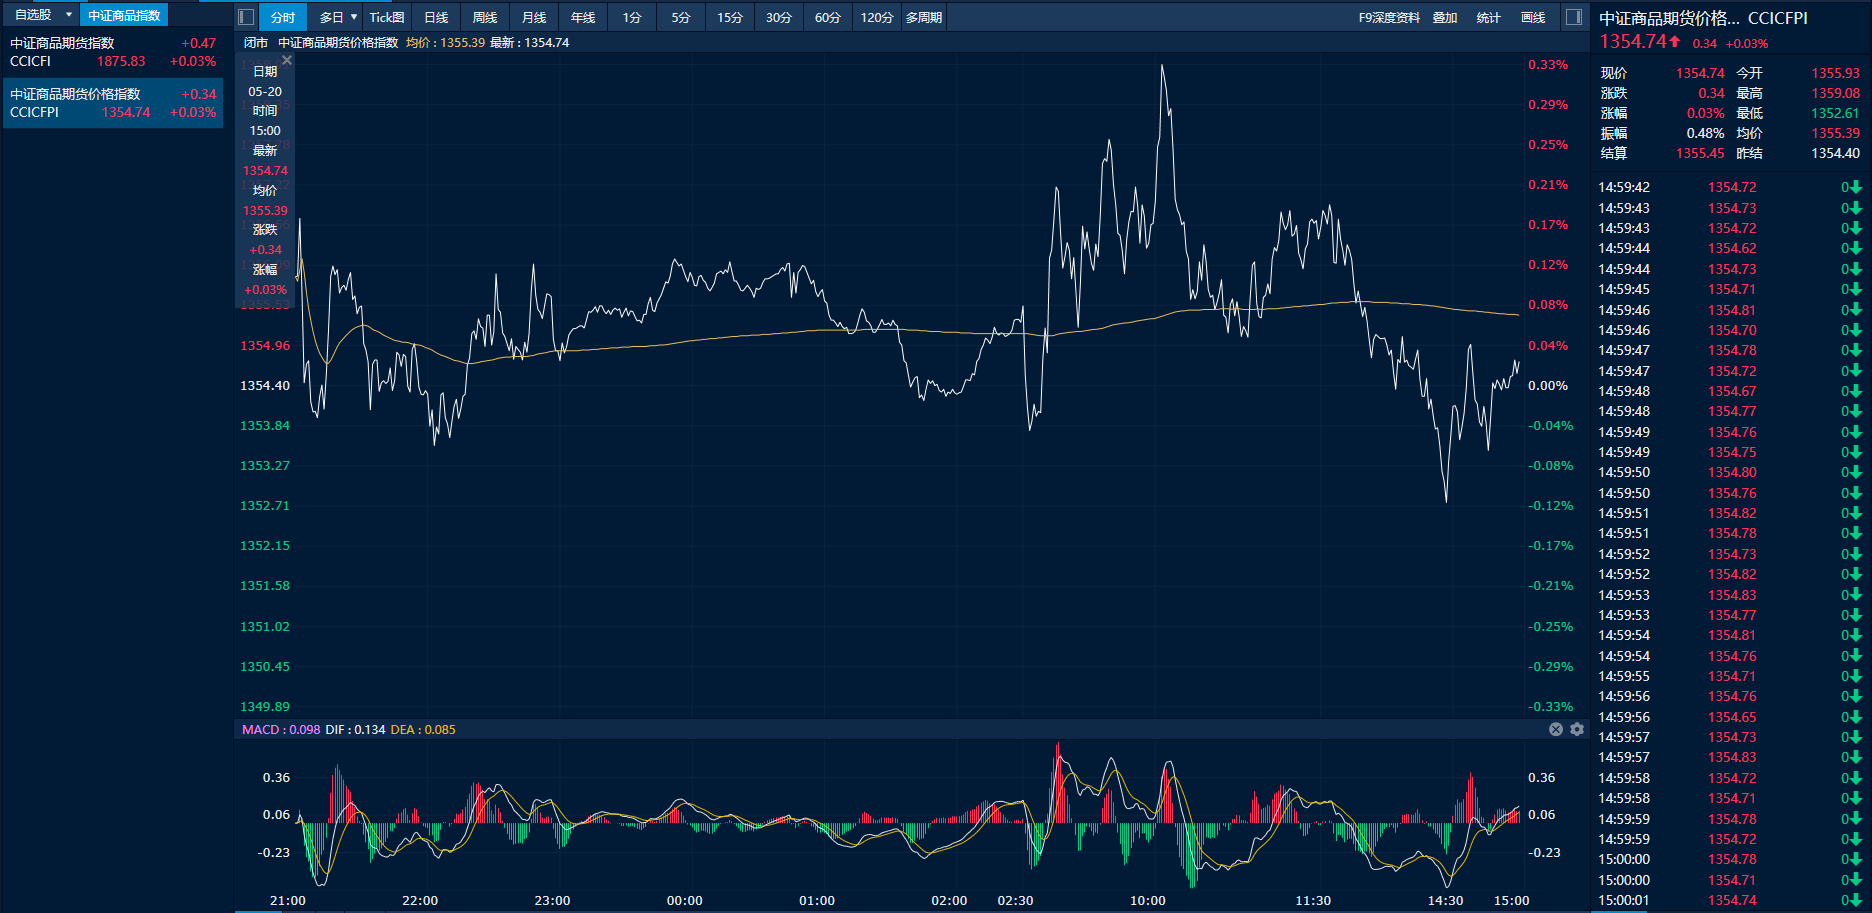This screenshot has height=913, width=1872.
Task: Click the 叠加 overlay button
Action: pyautogui.click(x=1445, y=17)
